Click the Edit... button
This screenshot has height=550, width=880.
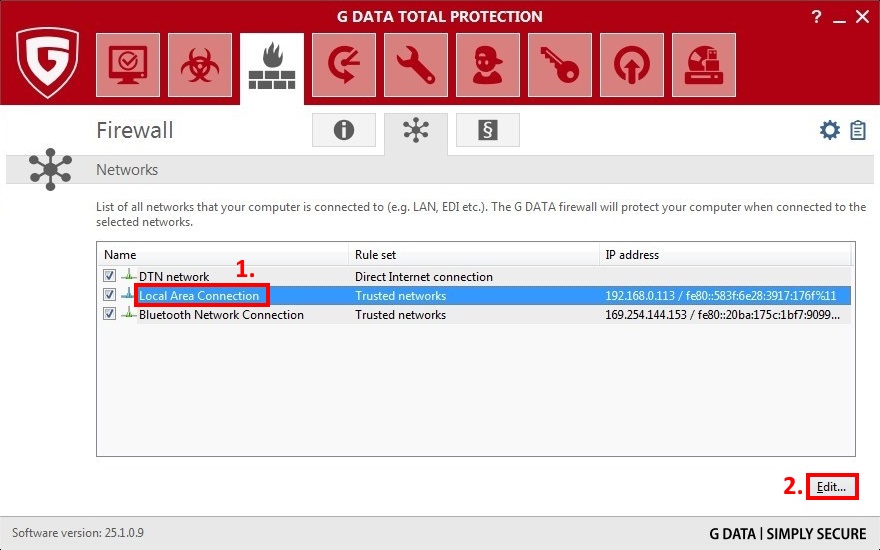tap(832, 487)
